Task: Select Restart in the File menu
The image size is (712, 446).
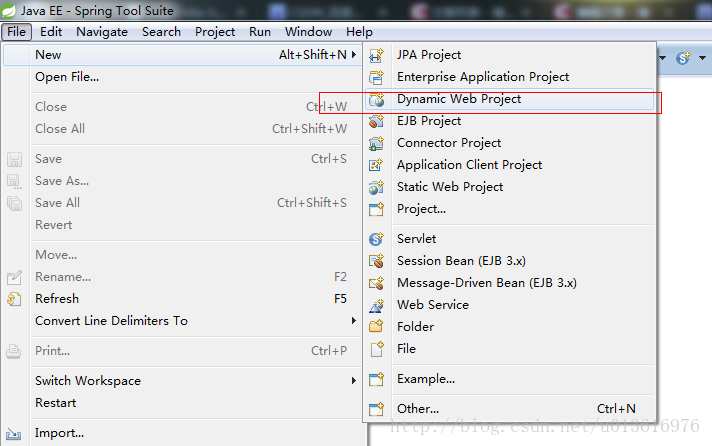Action: 183,403
